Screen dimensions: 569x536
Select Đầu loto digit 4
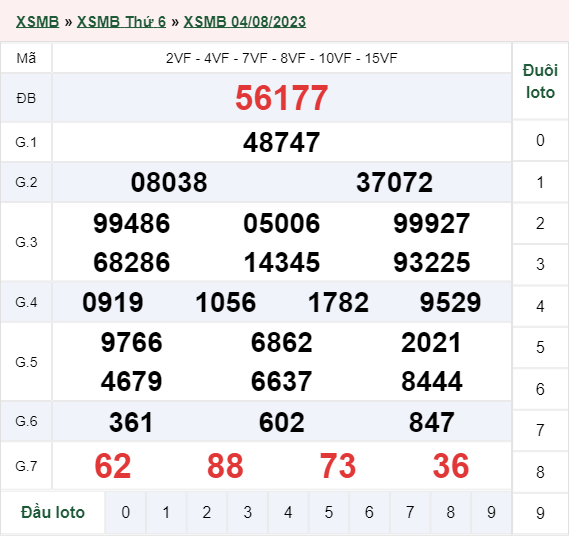click(288, 512)
